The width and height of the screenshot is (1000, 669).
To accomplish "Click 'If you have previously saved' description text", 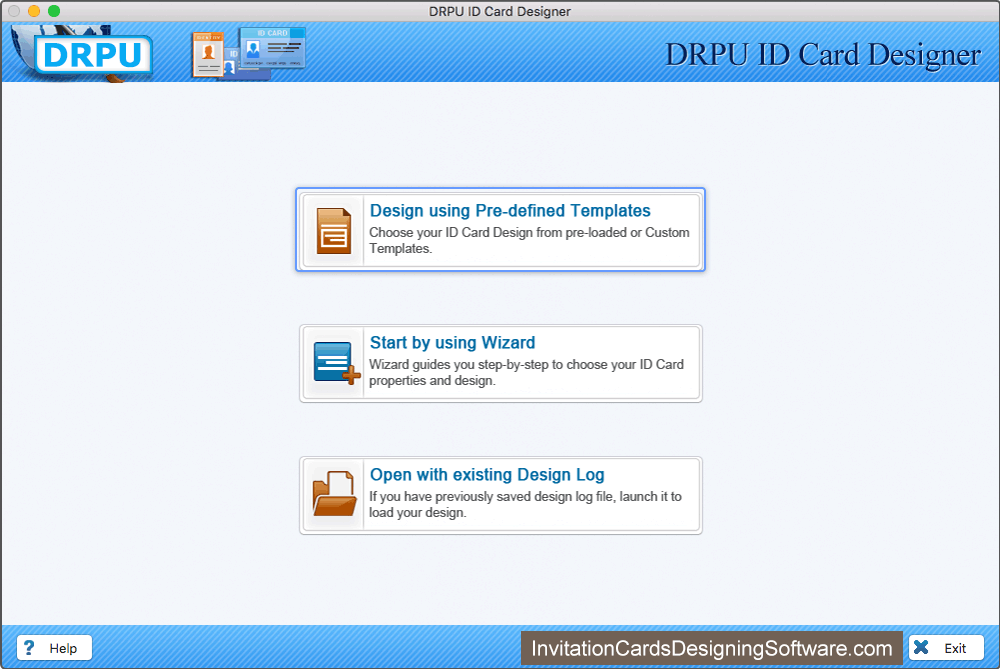I will (x=526, y=504).
